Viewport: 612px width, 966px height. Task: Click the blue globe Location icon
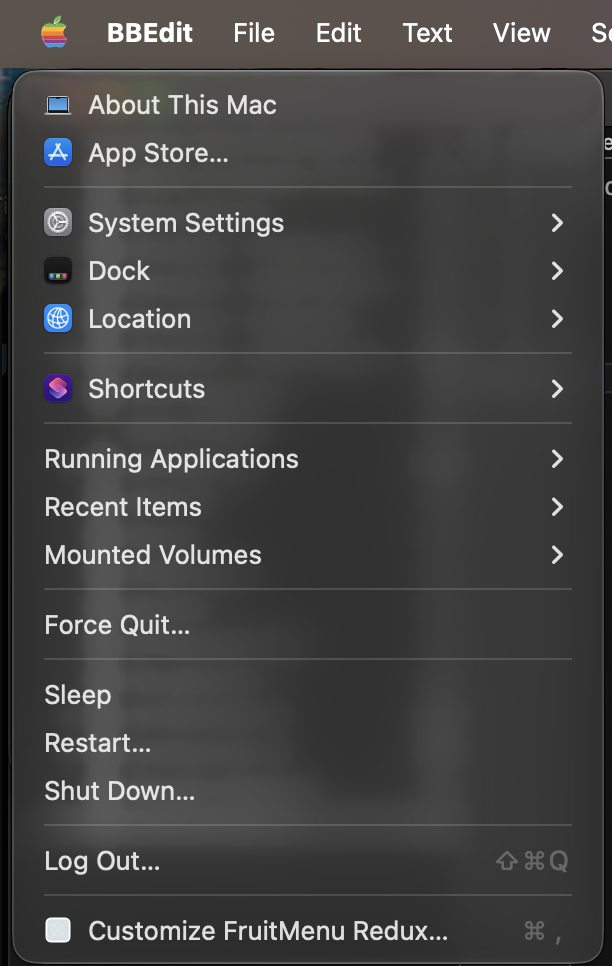click(58, 319)
